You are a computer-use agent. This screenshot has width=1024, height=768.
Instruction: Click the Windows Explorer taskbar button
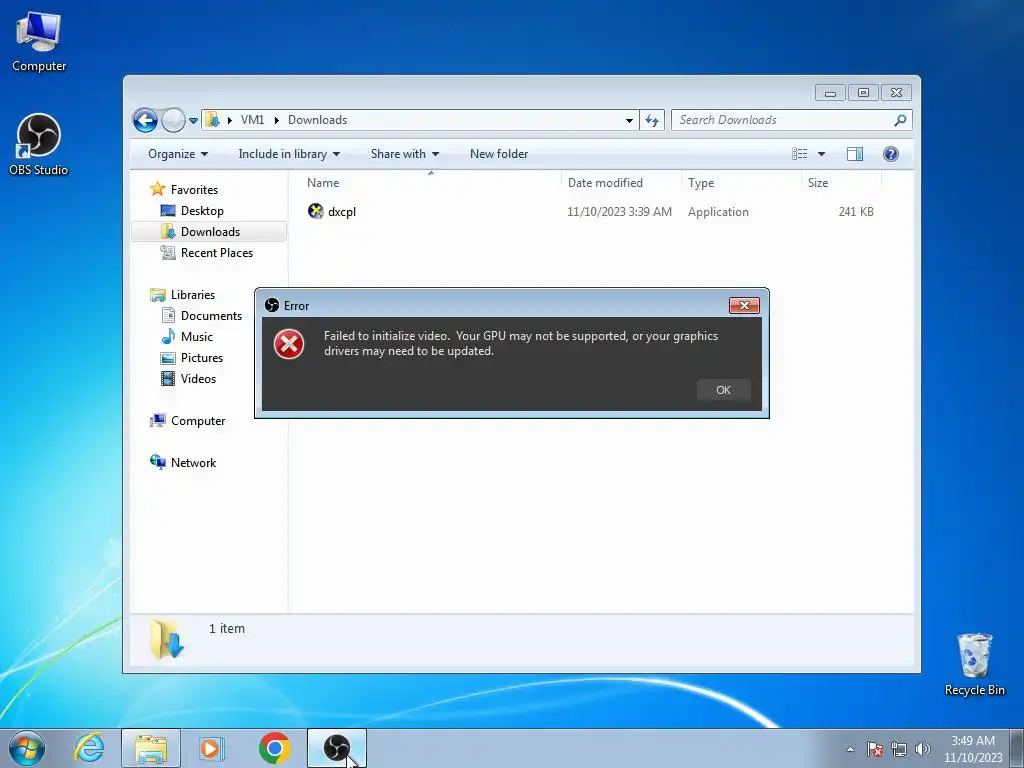click(151, 748)
